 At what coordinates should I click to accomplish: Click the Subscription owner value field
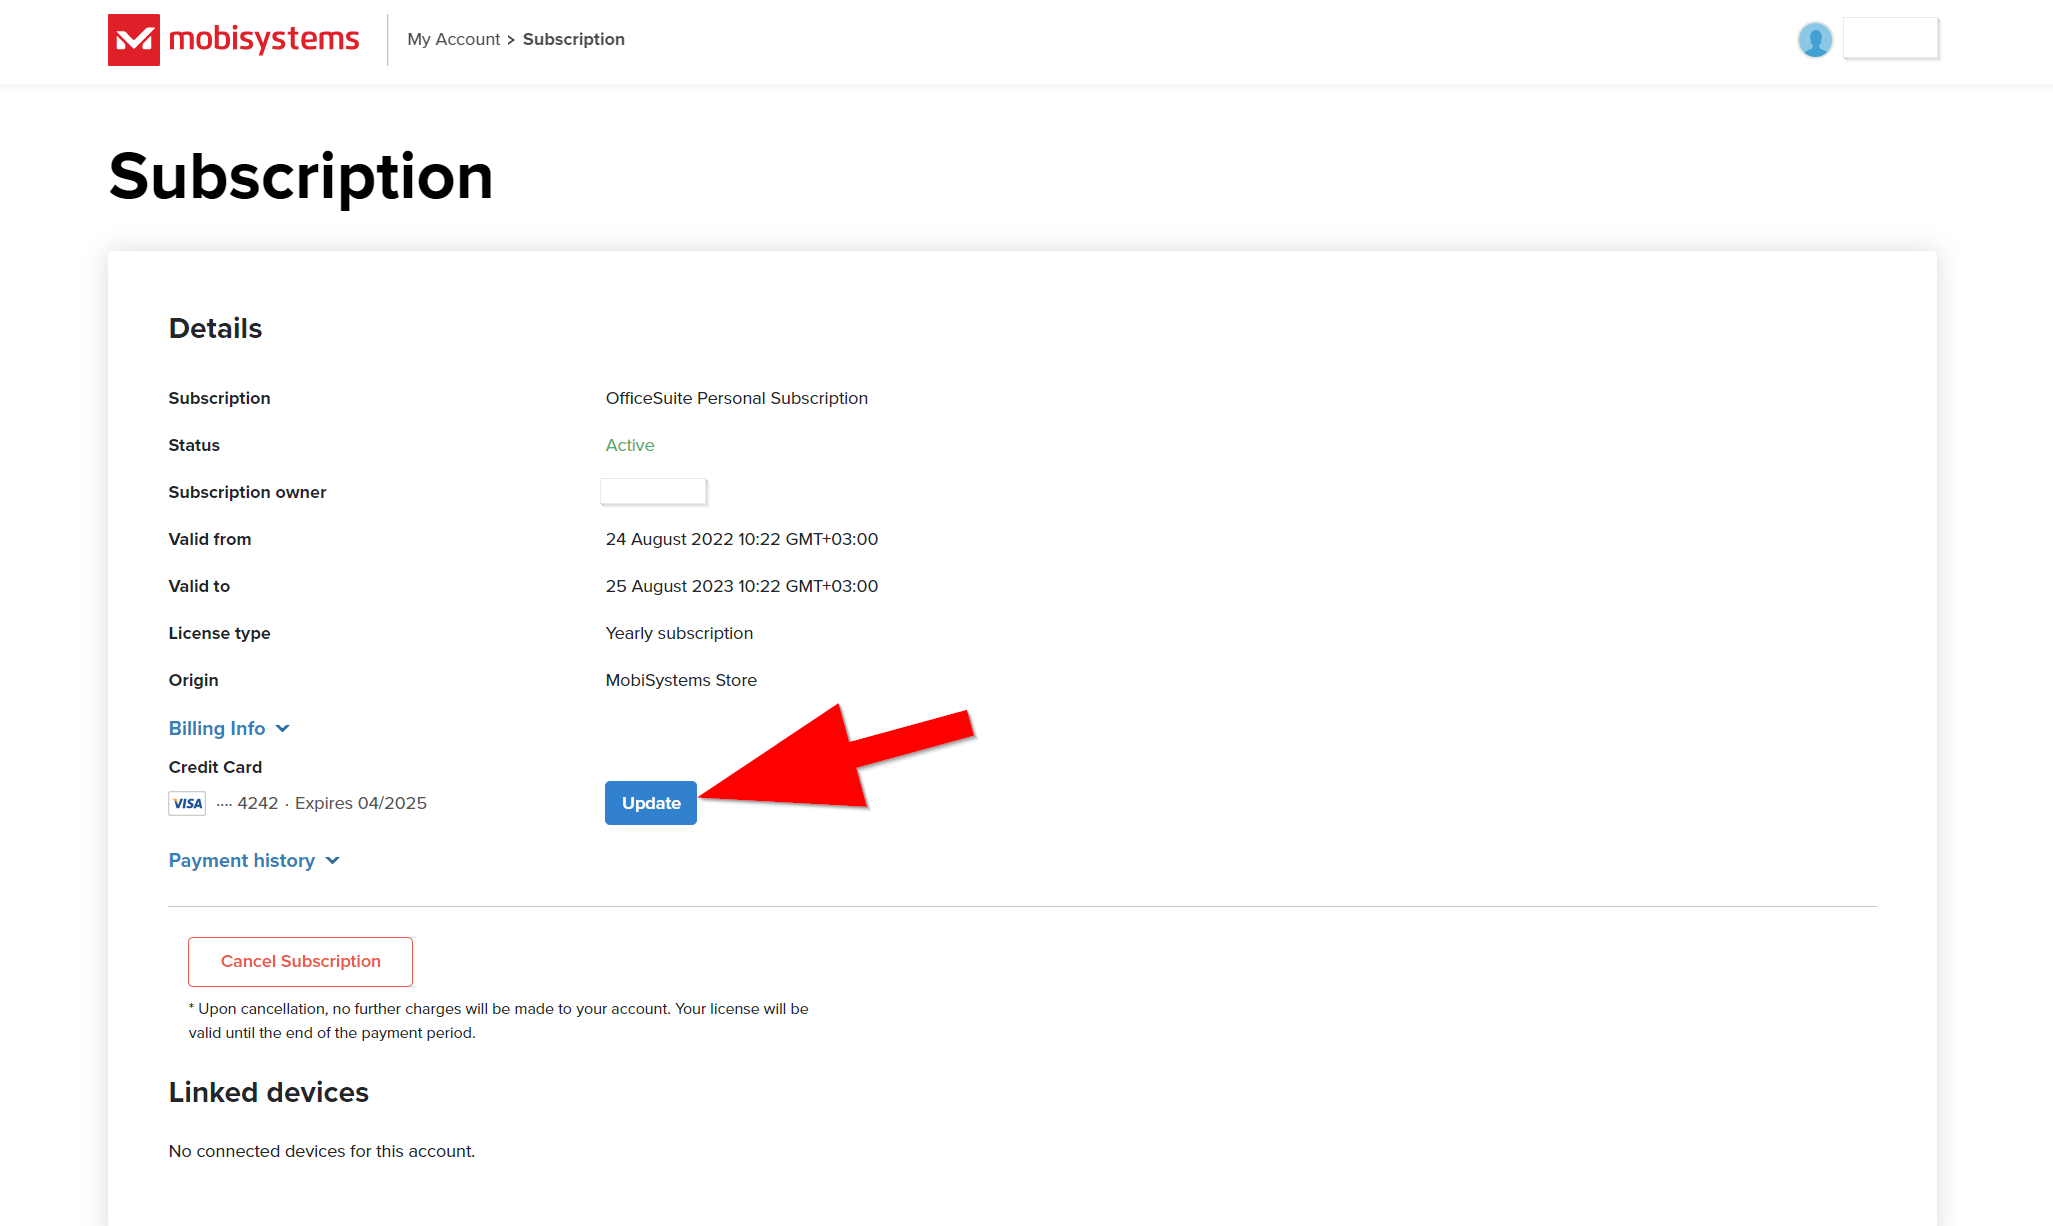click(653, 491)
